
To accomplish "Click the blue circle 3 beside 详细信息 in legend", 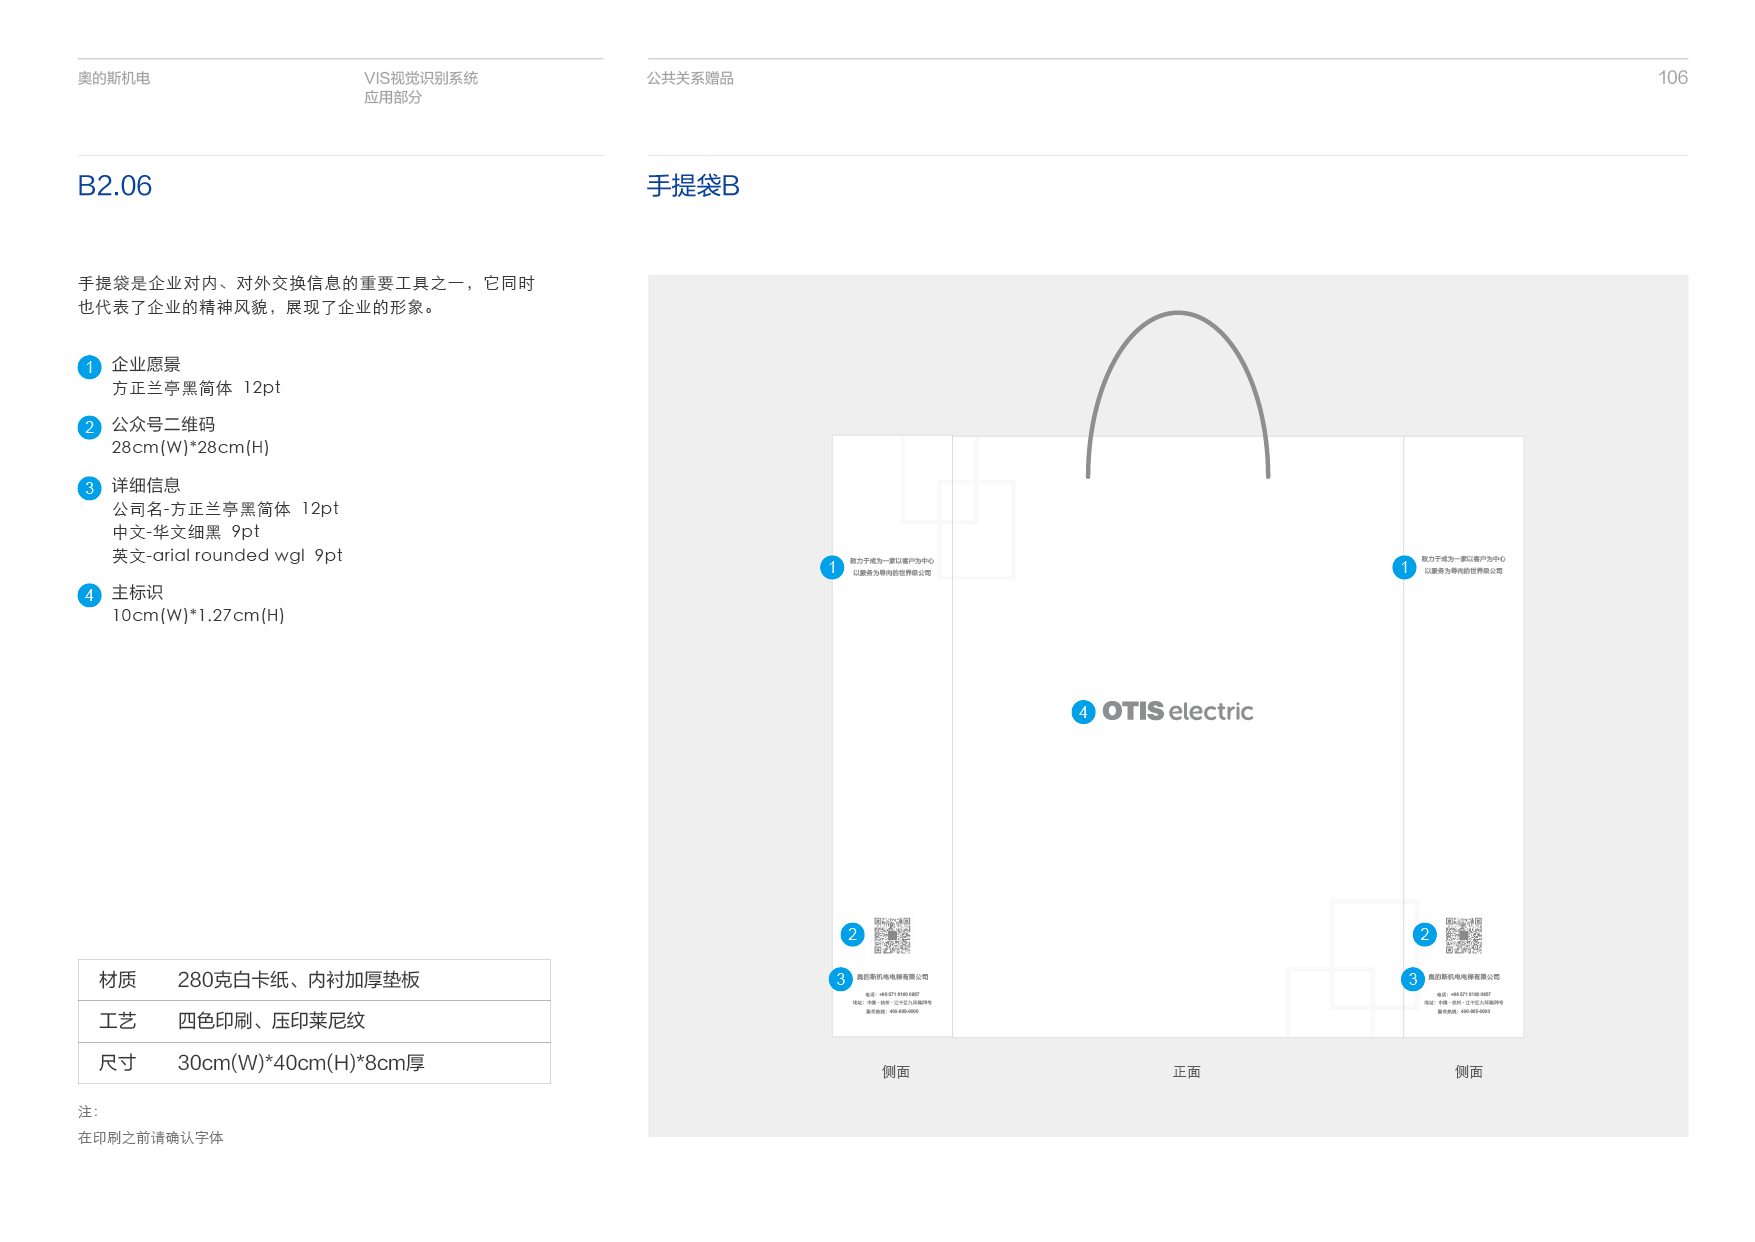I will (89, 488).
